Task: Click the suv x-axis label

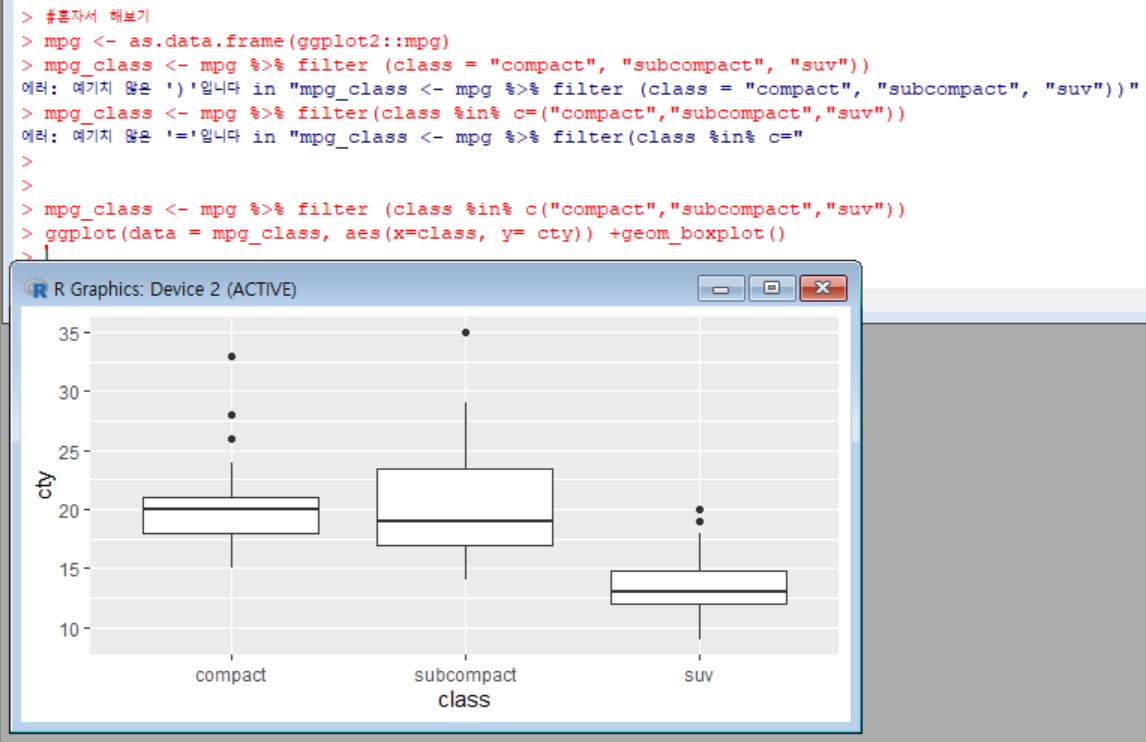Action: point(699,675)
